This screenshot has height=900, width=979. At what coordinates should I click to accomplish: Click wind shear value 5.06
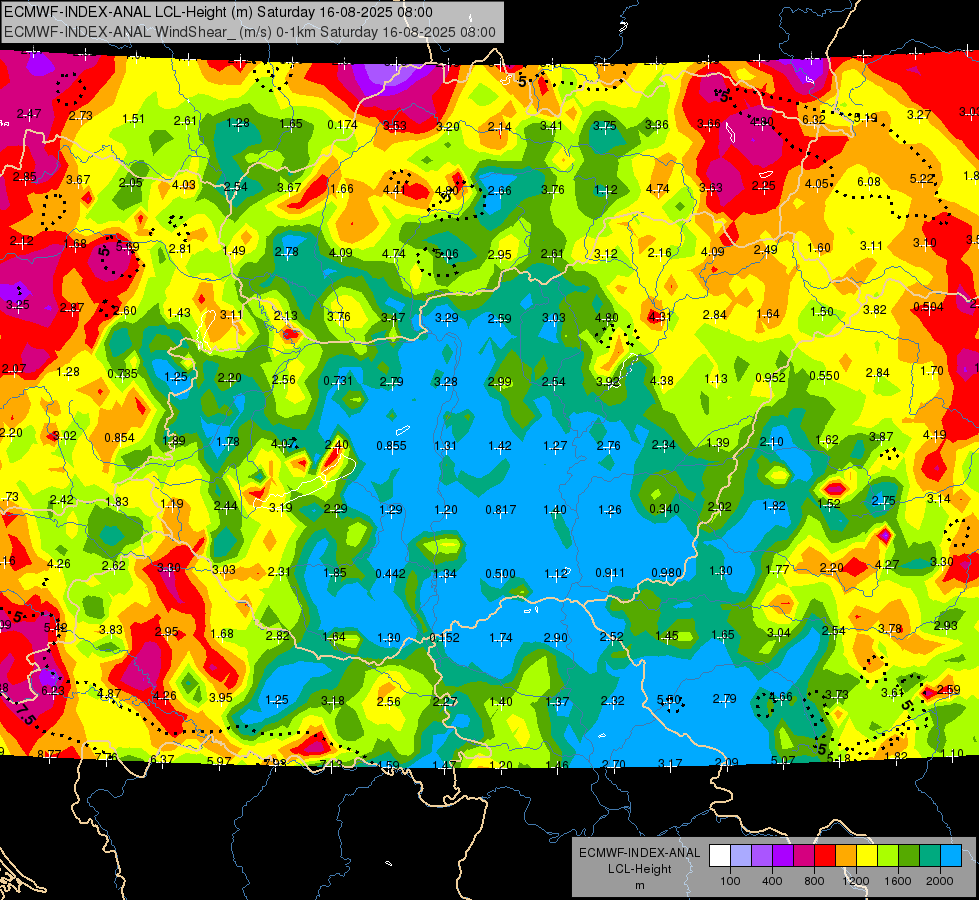(x=446, y=254)
